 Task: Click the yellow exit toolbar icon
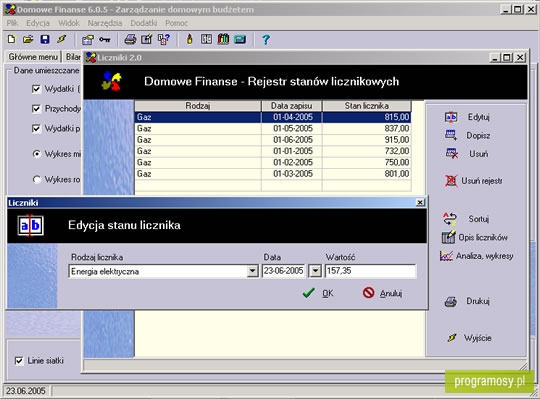point(62,39)
